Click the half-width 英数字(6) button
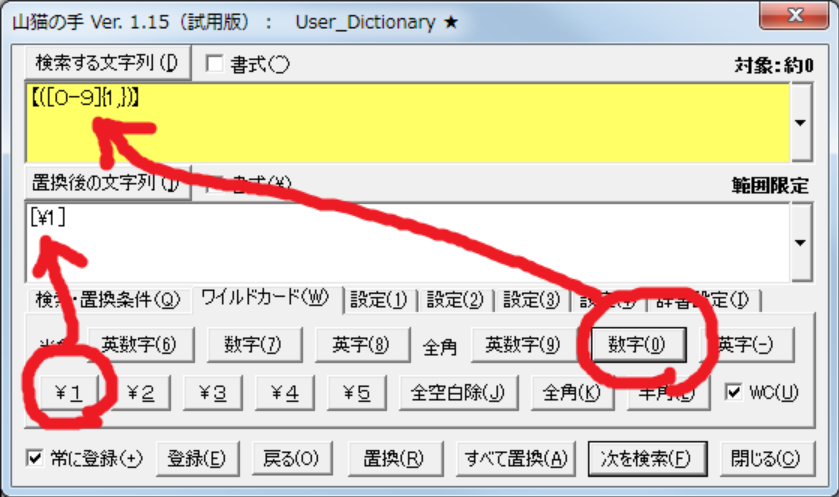This screenshot has width=839, height=497. pos(138,344)
